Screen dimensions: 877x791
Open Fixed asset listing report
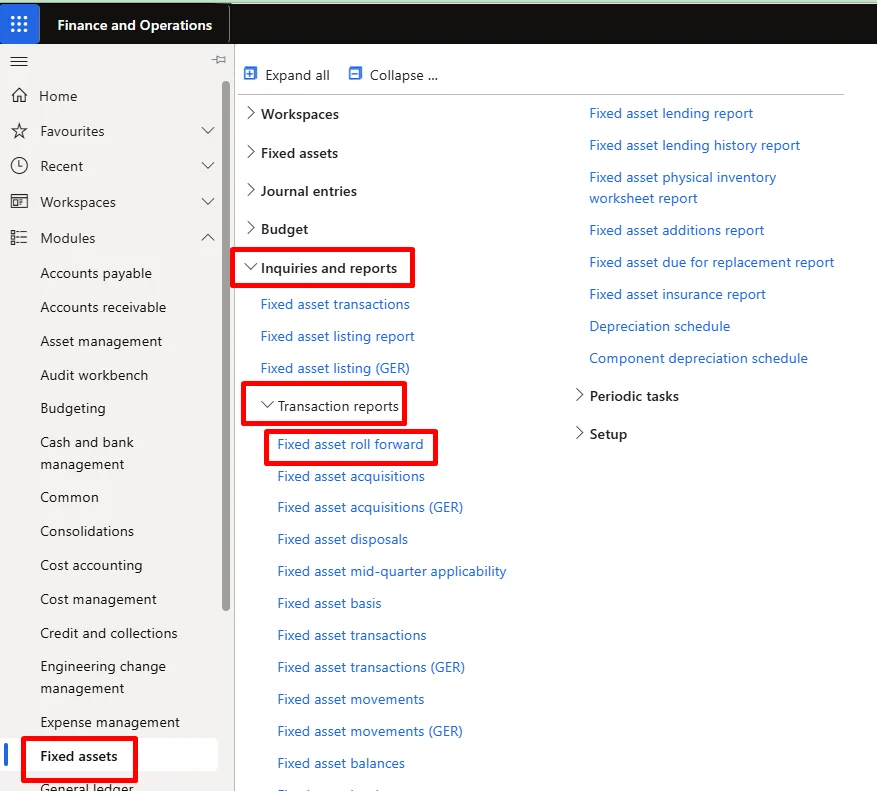point(337,336)
